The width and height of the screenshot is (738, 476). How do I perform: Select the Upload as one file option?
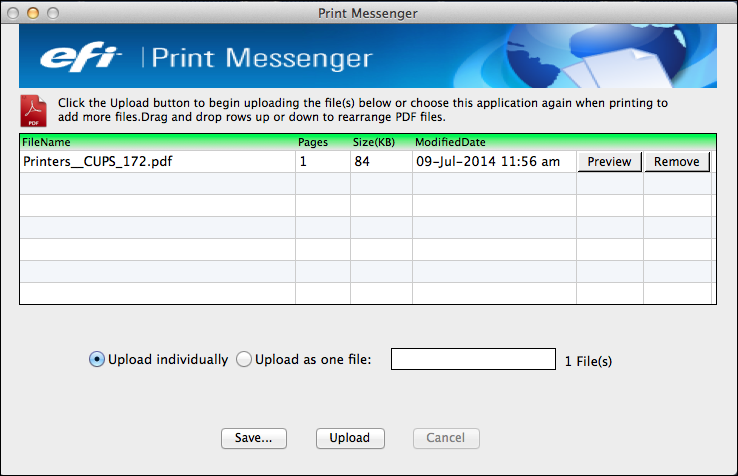point(244,359)
